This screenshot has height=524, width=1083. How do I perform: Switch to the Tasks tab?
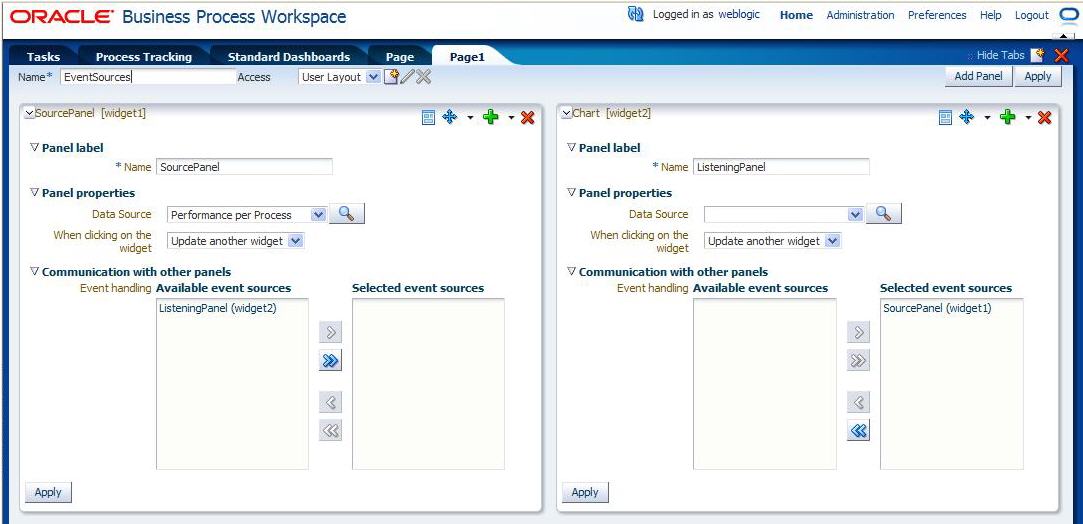point(44,57)
